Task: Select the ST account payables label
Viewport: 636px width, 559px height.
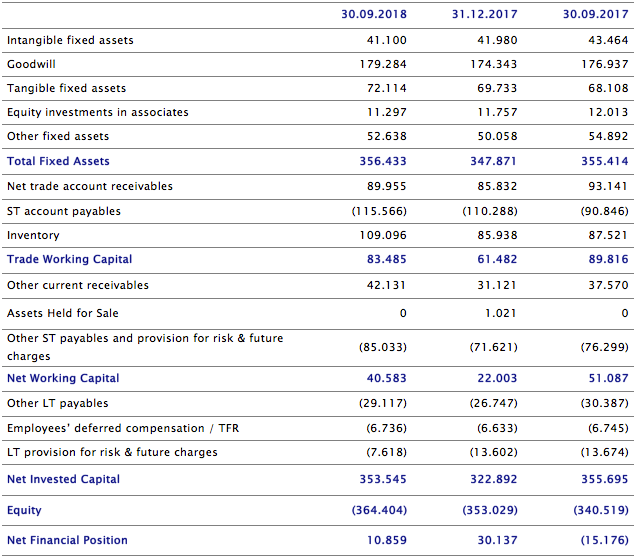Action: coord(64,211)
